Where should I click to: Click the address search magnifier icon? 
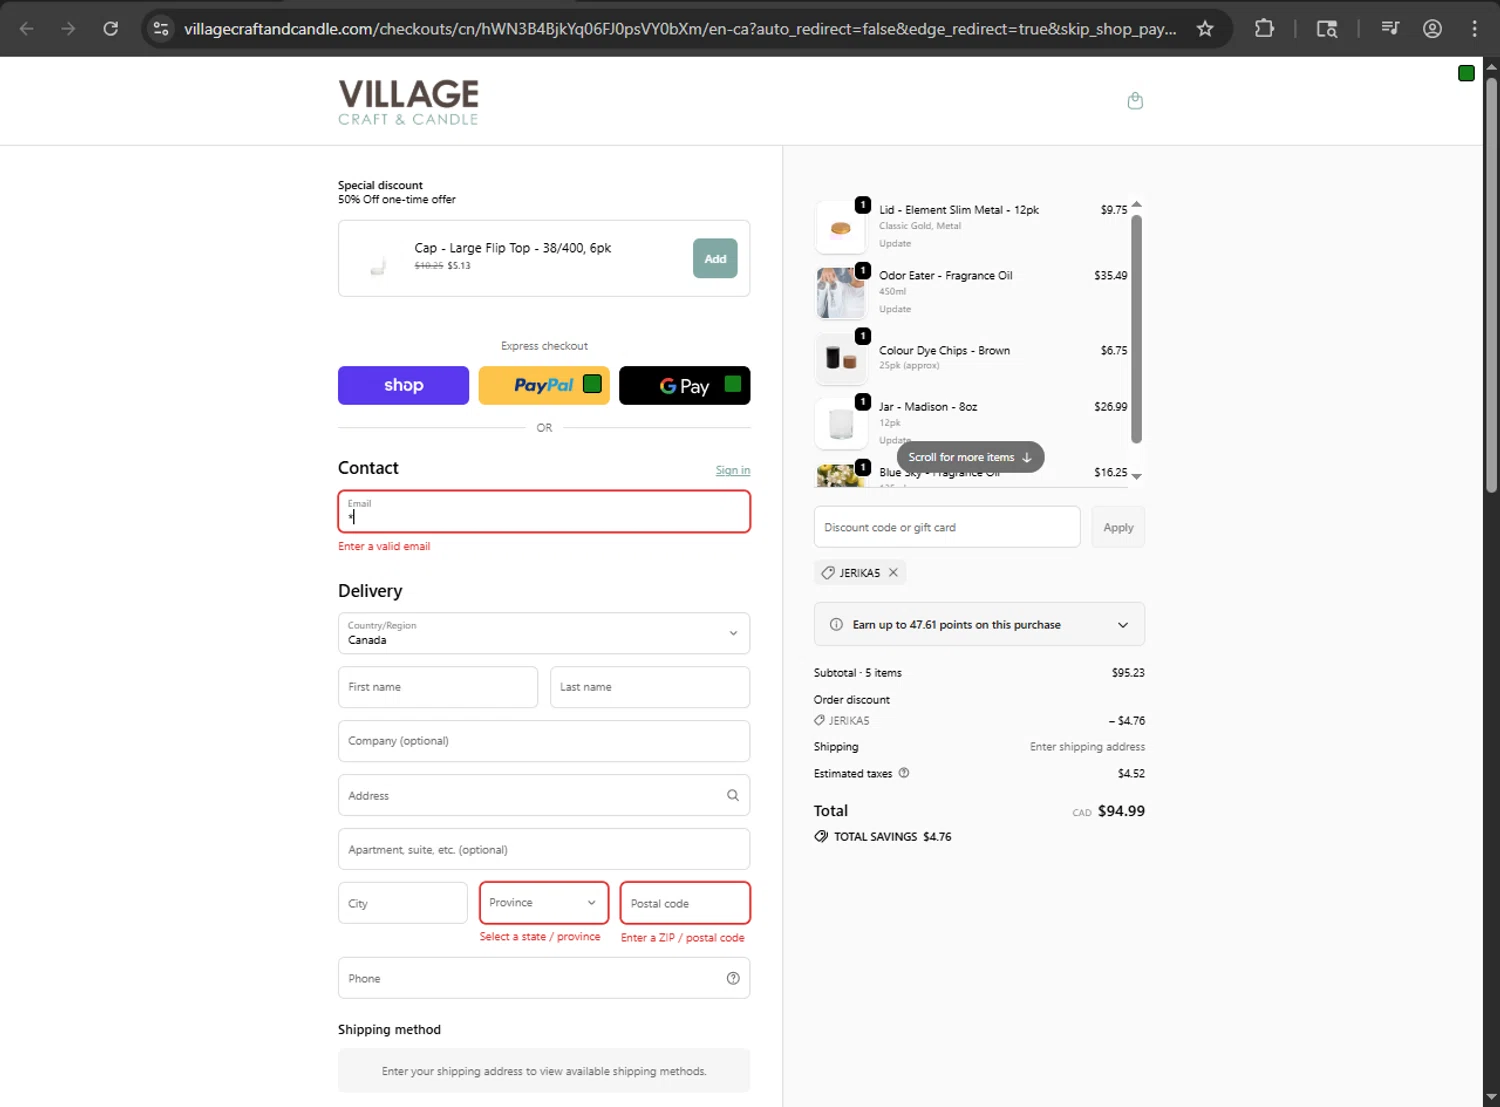733,795
